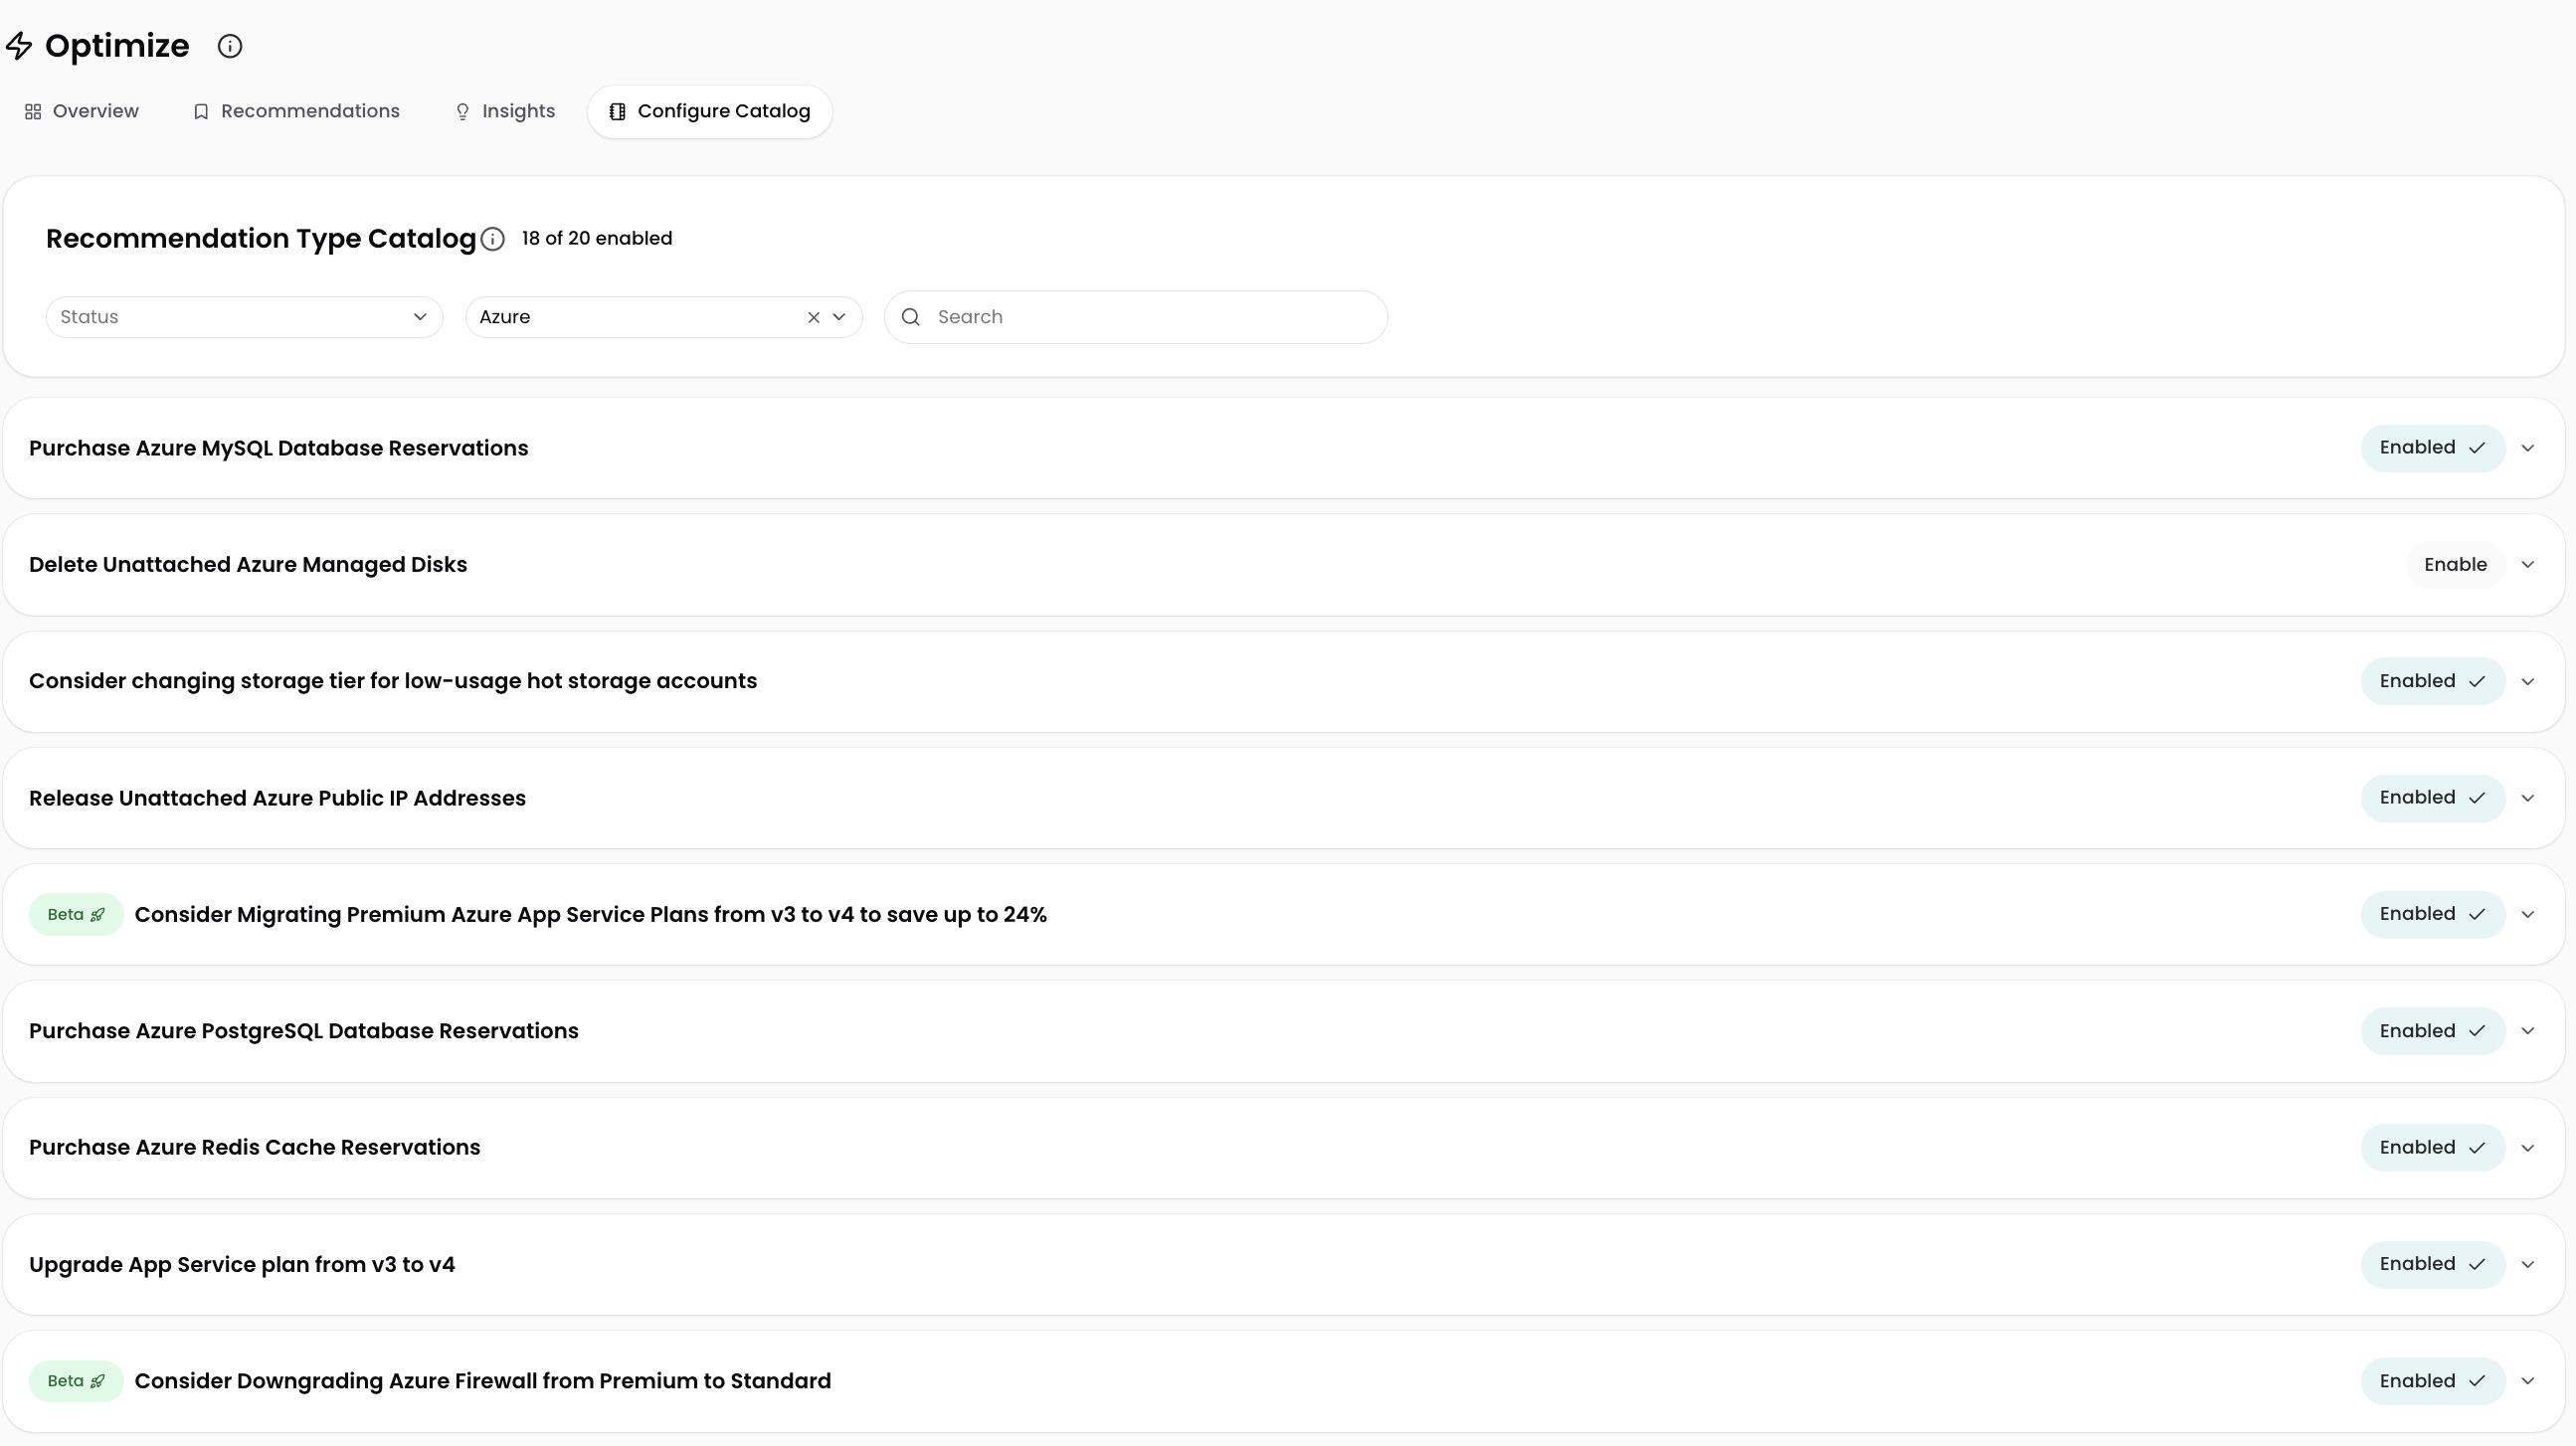The image size is (2576, 1446).
Task: Expand Purchase Azure MySQL Database Reservations row
Action: (2528, 448)
